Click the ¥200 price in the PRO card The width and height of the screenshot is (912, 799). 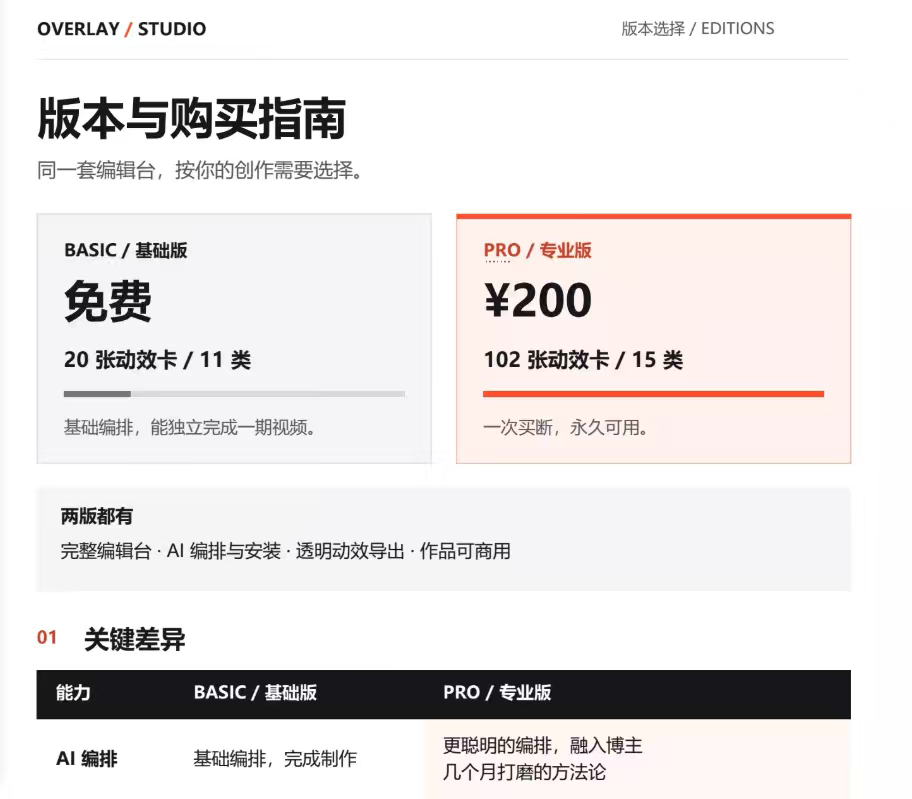[537, 300]
